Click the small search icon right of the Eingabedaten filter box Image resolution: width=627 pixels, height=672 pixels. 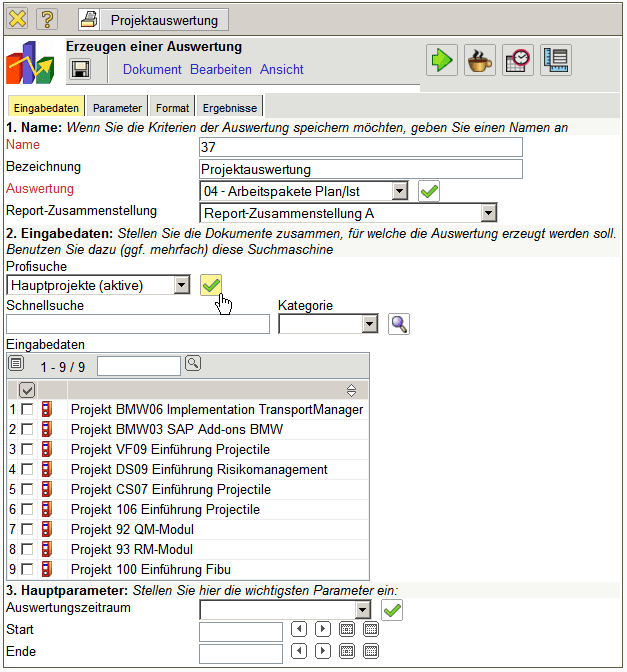(x=193, y=363)
